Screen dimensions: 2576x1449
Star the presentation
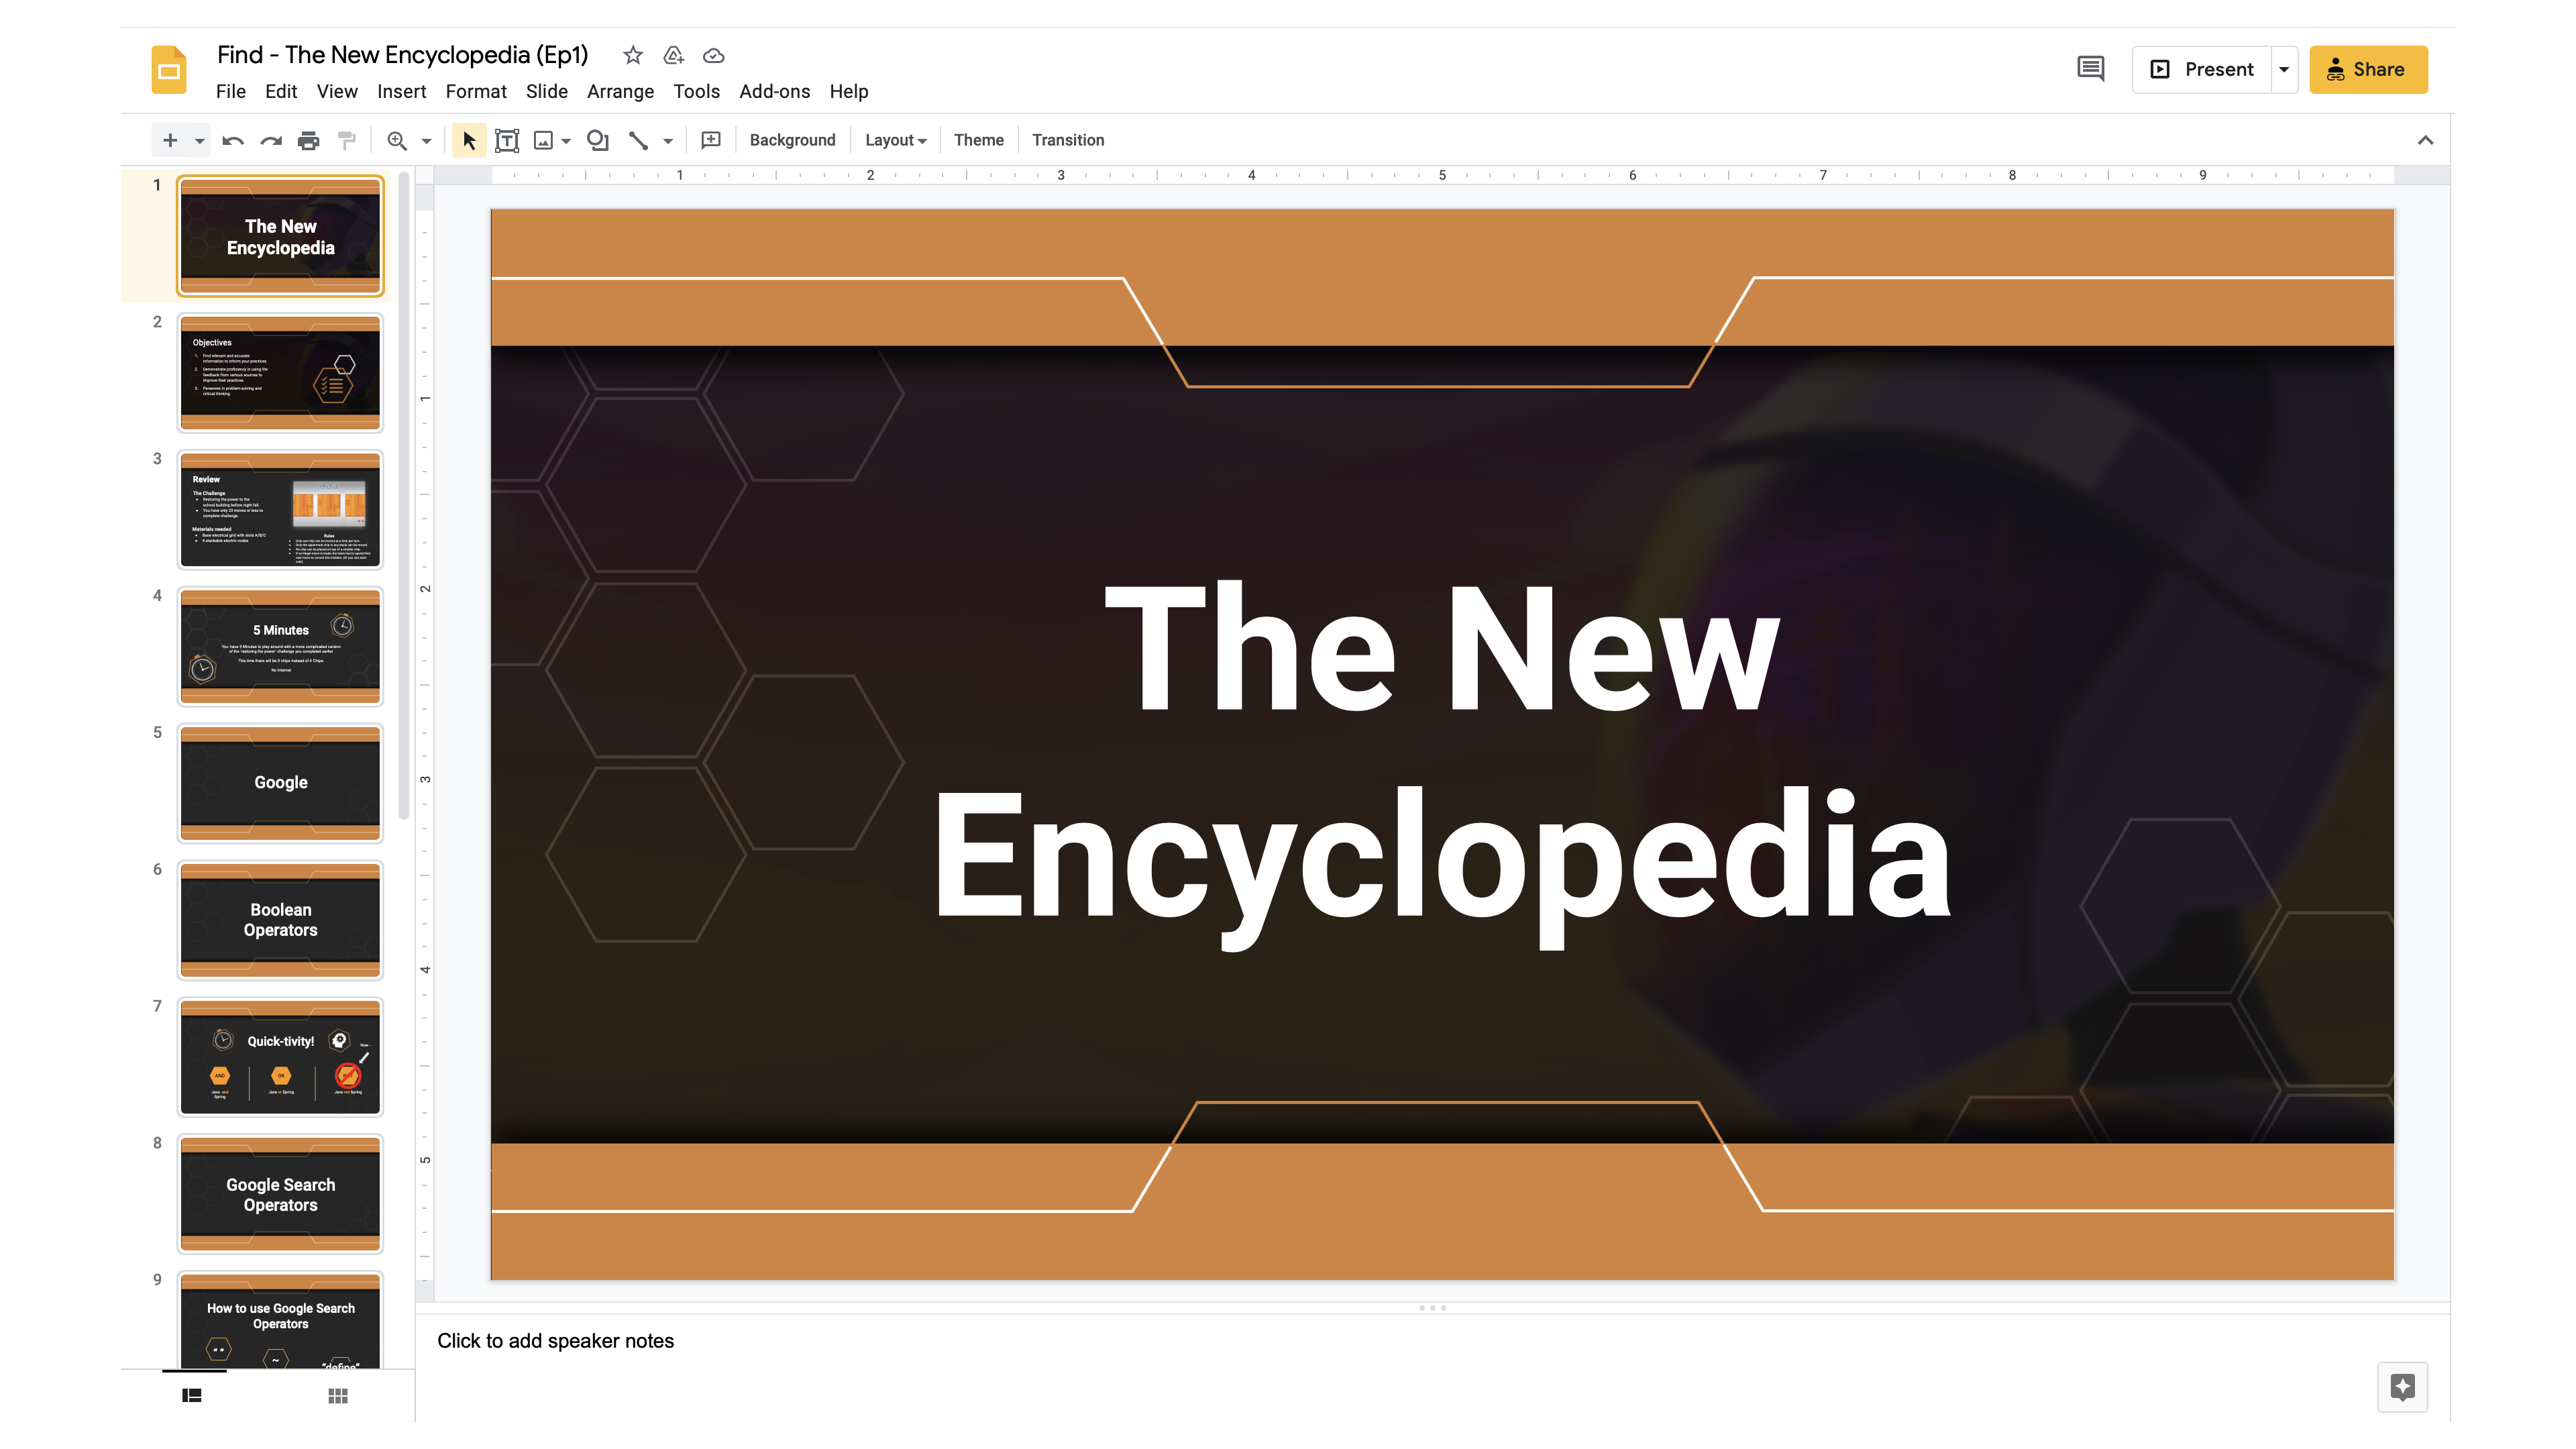[633, 55]
